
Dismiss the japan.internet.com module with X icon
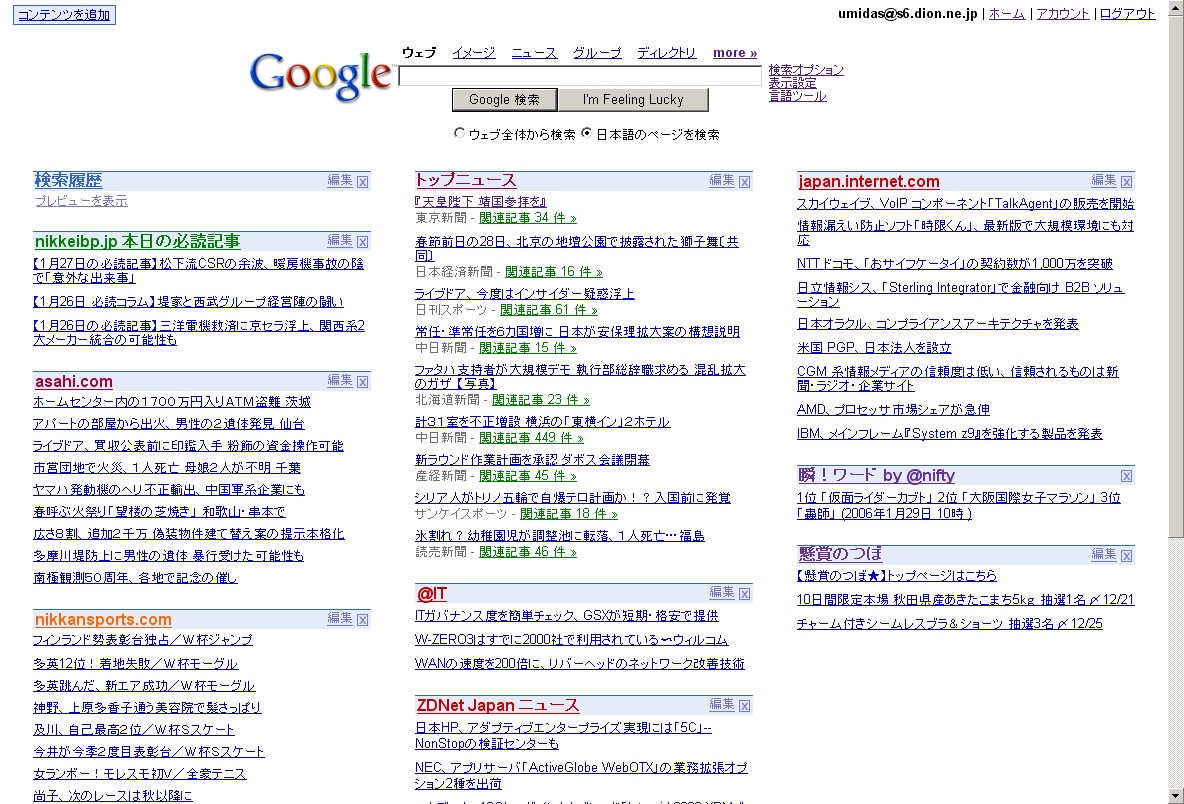tap(1126, 182)
